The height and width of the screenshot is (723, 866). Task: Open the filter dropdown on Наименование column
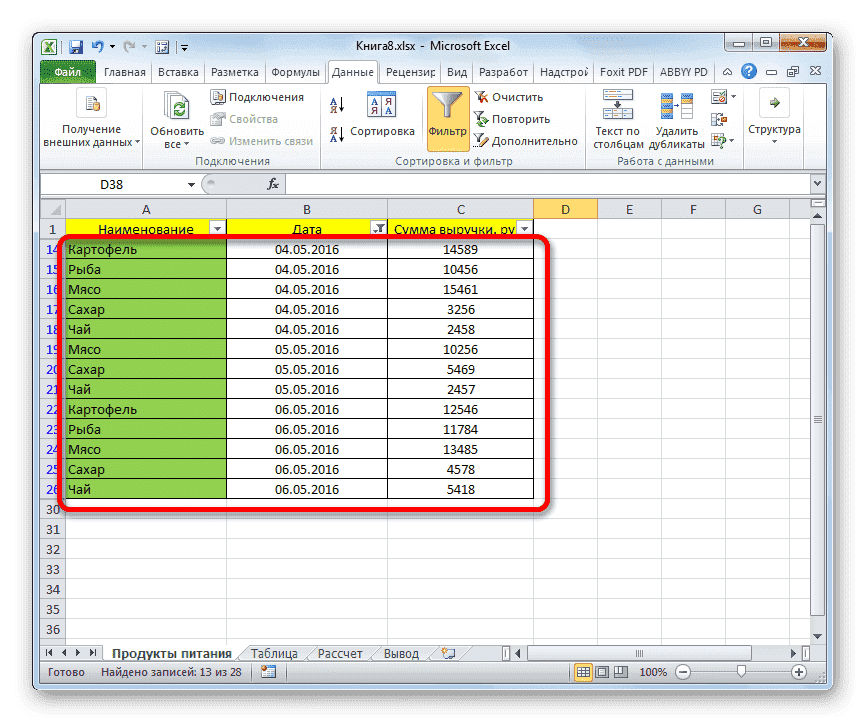pos(217,228)
